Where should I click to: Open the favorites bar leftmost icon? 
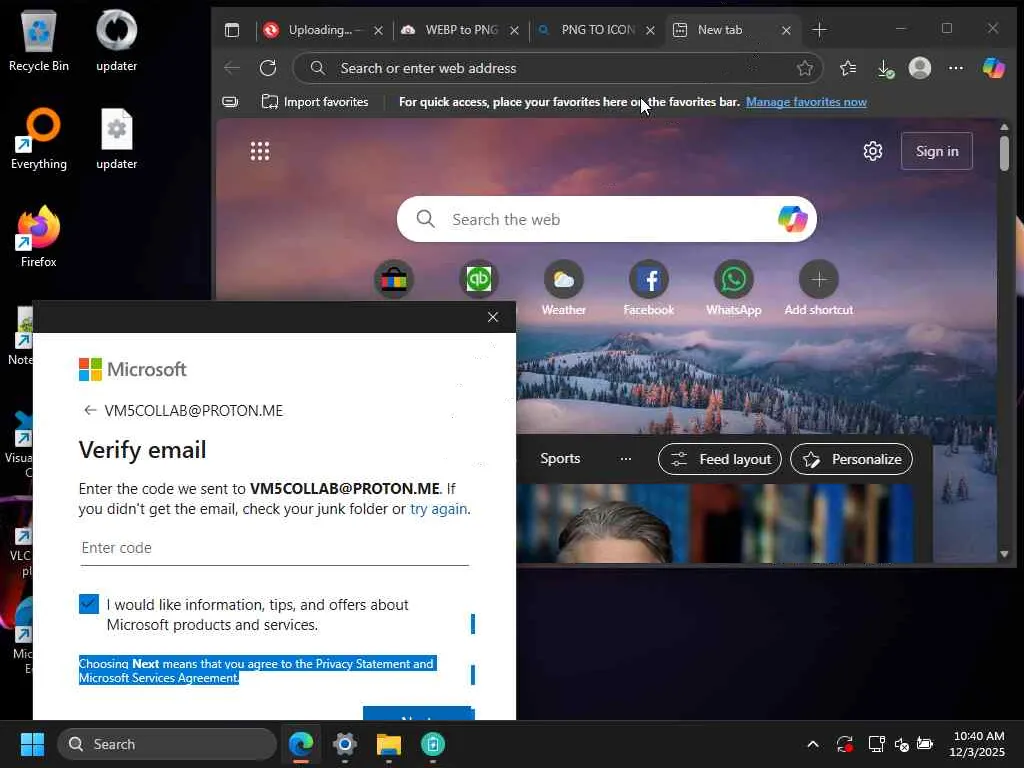pyautogui.click(x=230, y=102)
